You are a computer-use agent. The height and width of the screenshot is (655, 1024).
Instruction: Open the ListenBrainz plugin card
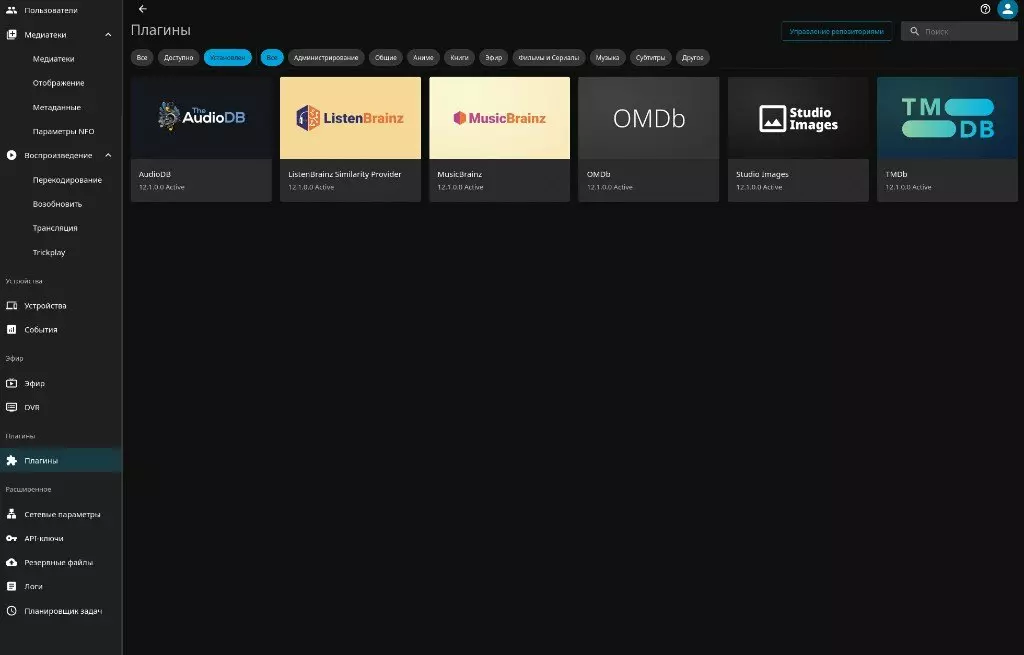pyautogui.click(x=350, y=139)
